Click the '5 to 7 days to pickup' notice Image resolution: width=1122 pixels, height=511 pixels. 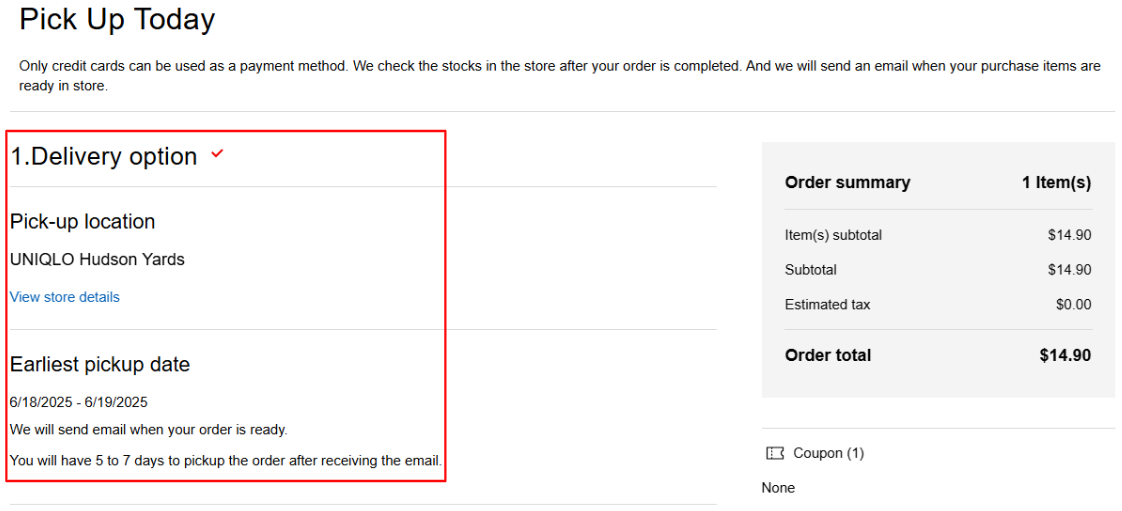[226, 461]
